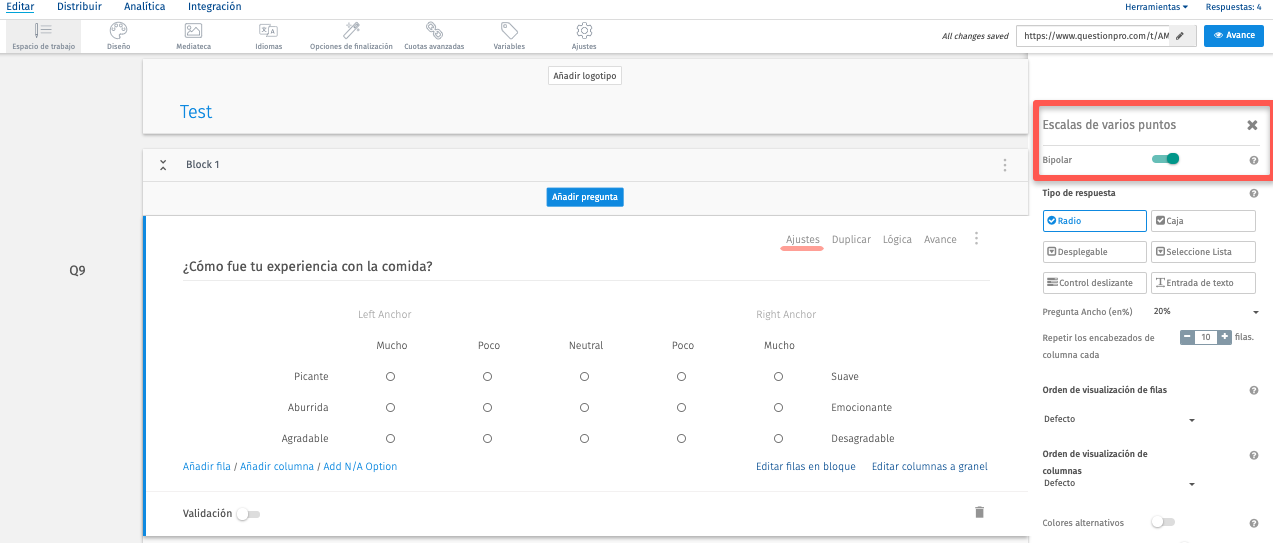This screenshot has width=1273, height=543.
Task: Open Opciones de finalización wand icon
Action: 351,31
